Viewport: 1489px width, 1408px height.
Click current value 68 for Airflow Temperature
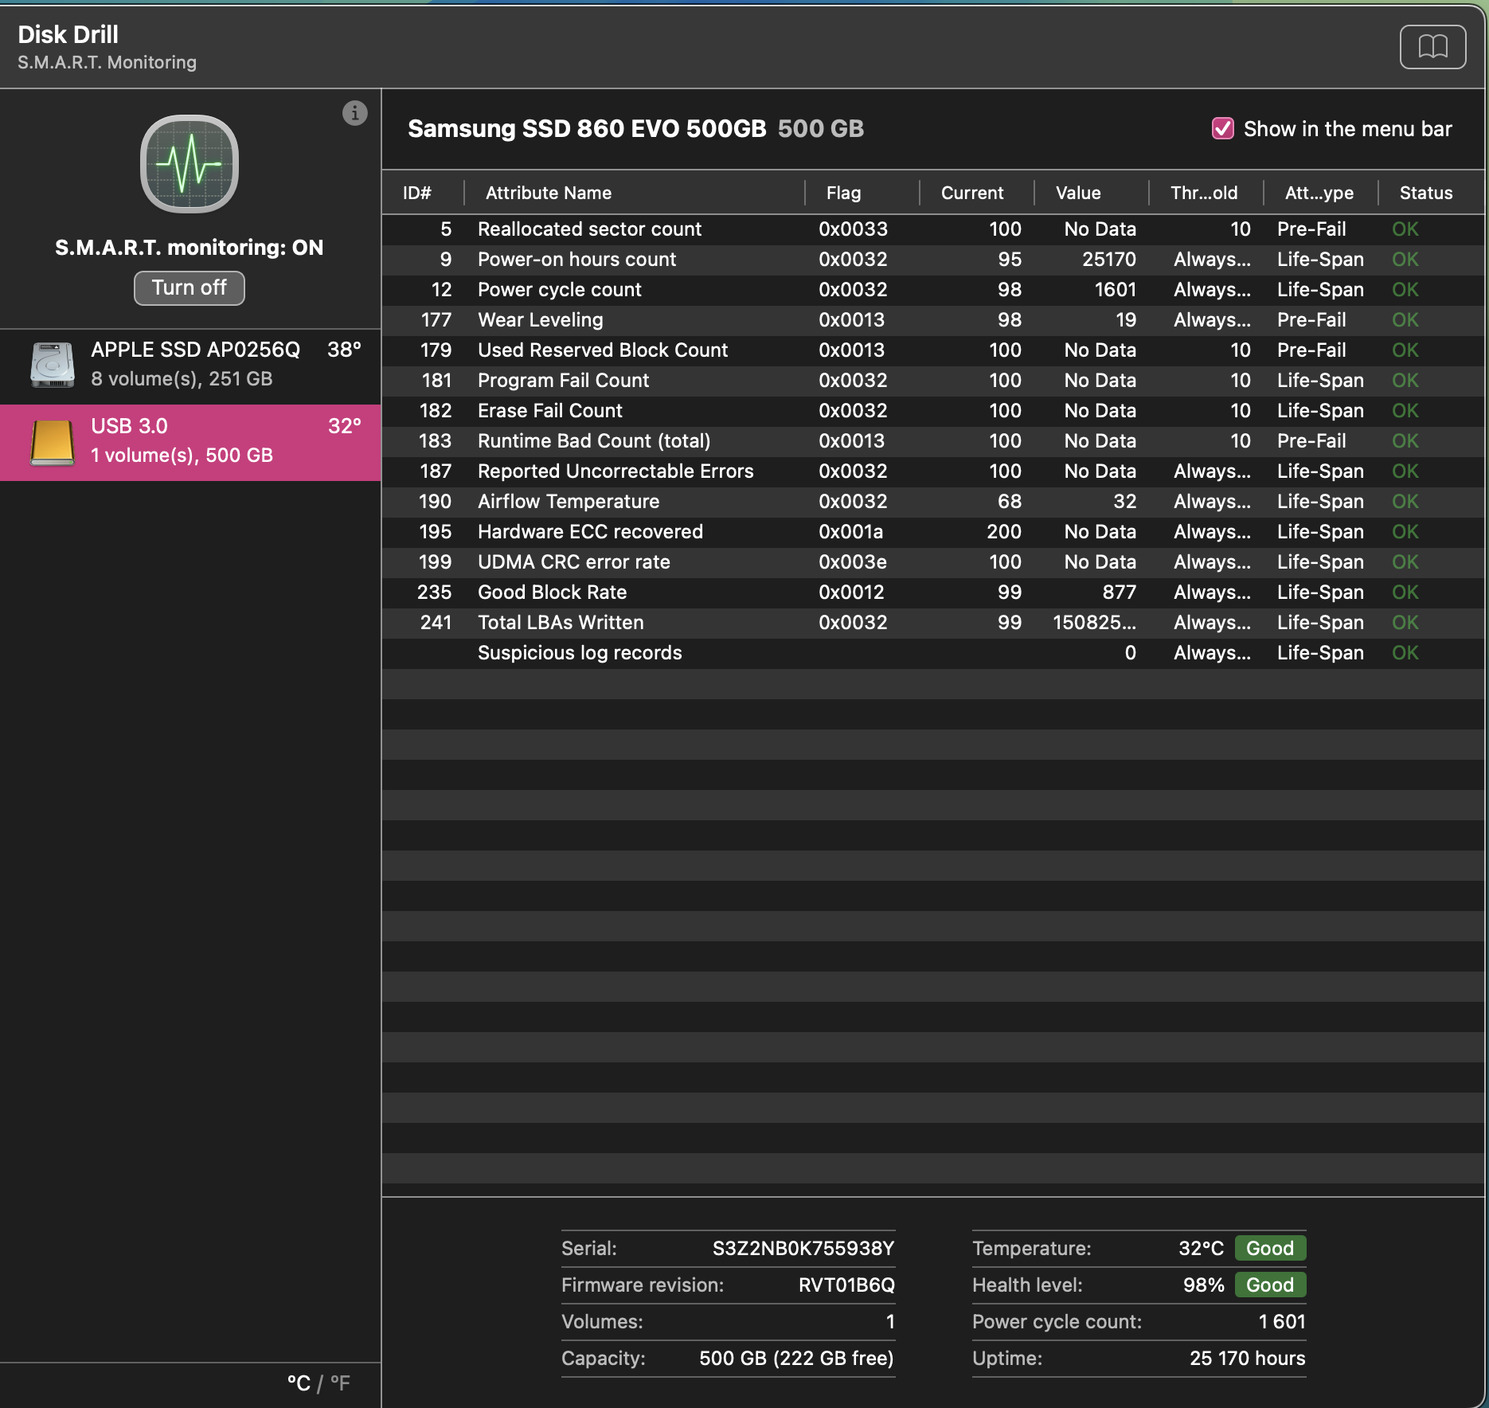(x=1010, y=501)
